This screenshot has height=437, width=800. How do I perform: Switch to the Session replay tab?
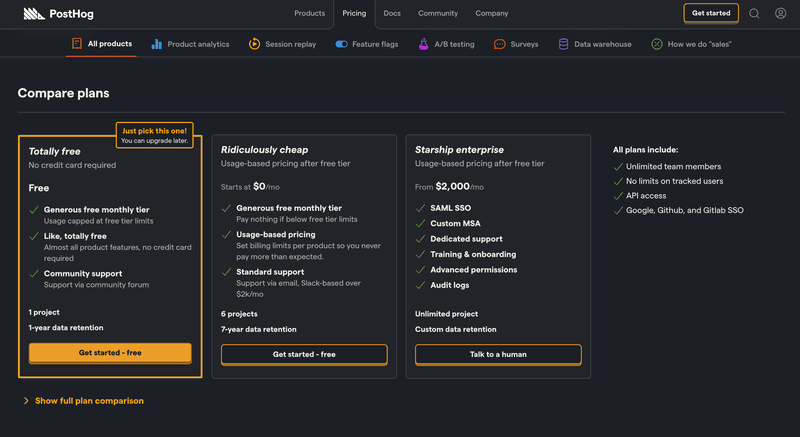coord(282,44)
